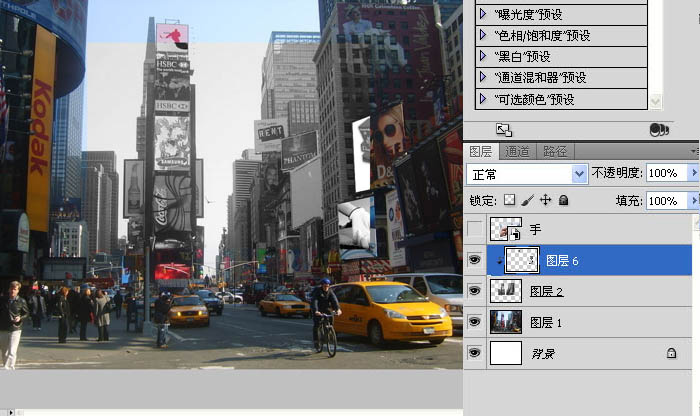Open the blend mode dropdown showing 正常
The width and height of the screenshot is (700, 416).
click(527, 174)
